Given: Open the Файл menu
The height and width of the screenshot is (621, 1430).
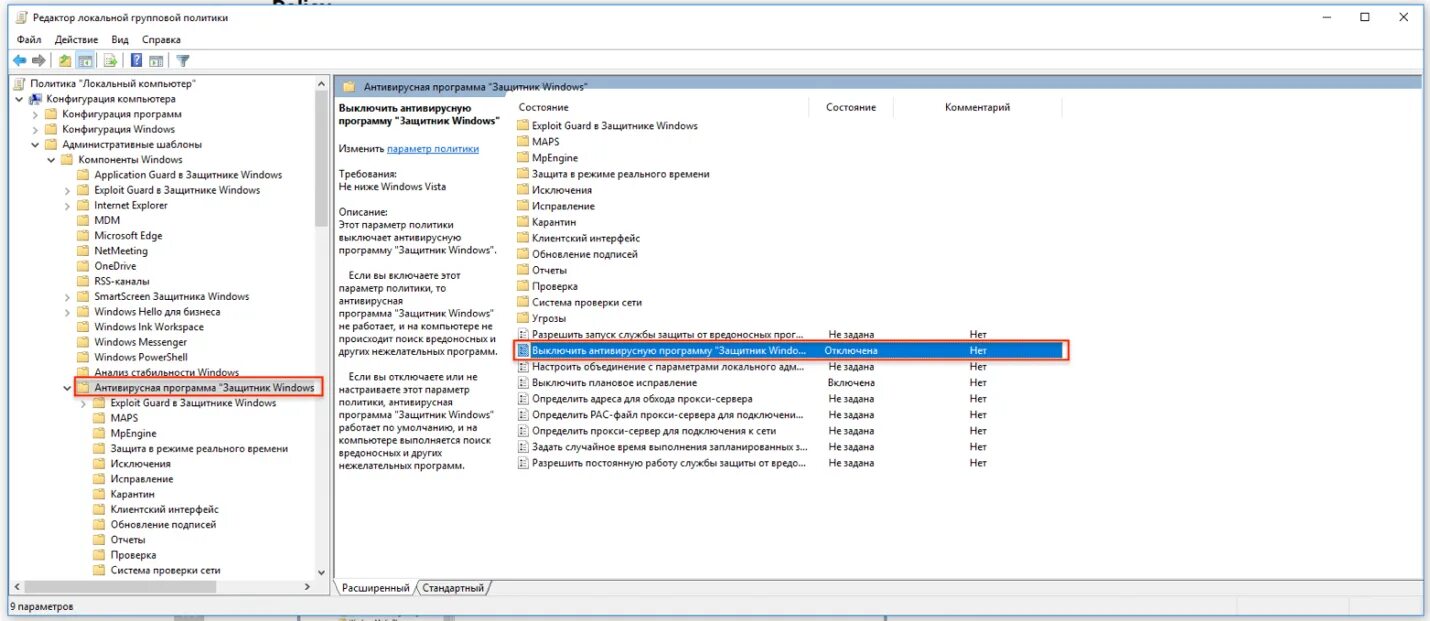Looking at the screenshot, I should [29, 40].
